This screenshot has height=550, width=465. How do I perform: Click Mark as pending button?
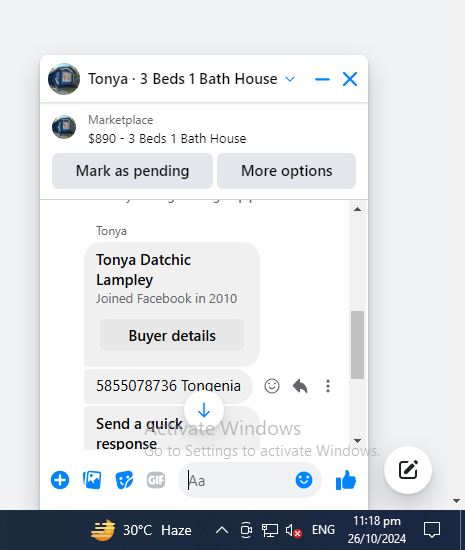point(133,171)
